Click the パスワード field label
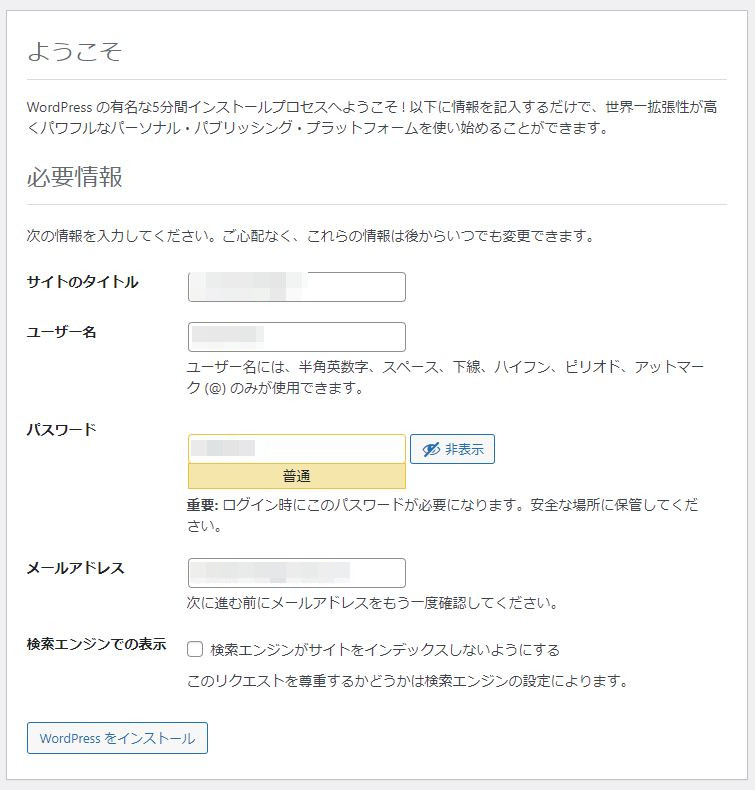This screenshot has height=790, width=755. (61, 430)
